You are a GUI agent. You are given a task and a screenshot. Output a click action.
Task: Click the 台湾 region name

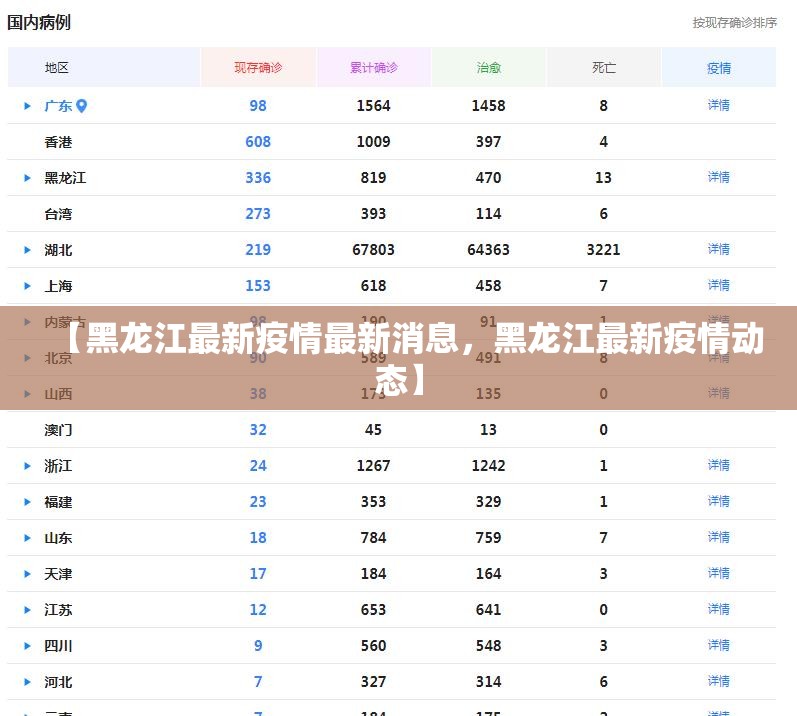(x=58, y=214)
